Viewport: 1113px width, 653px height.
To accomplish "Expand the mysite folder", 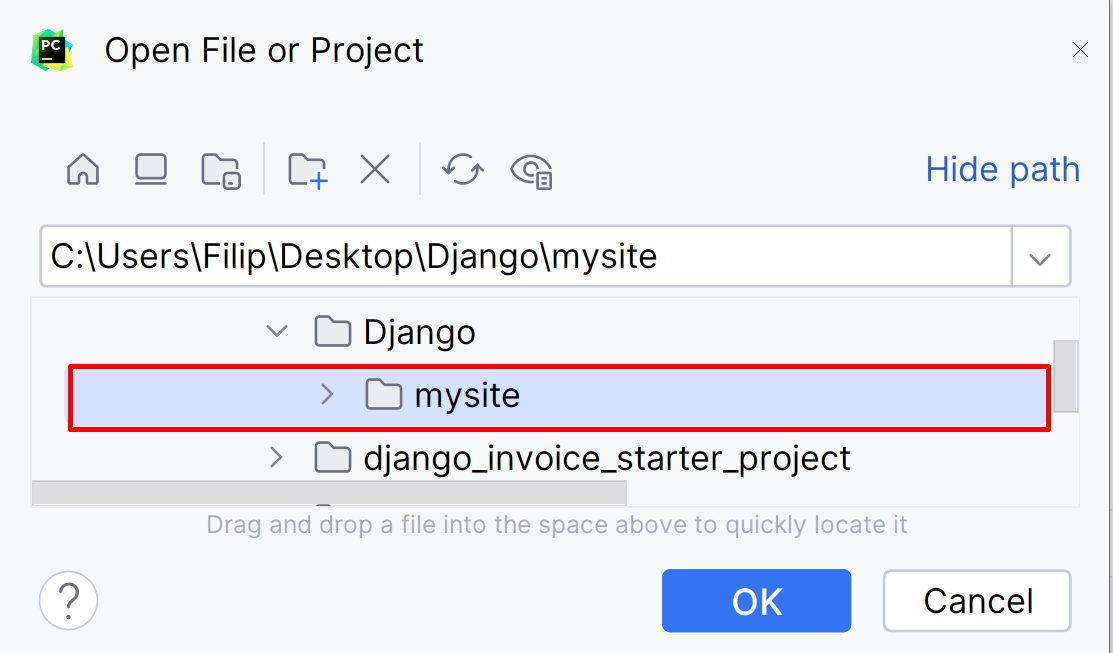I will [327, 395].
